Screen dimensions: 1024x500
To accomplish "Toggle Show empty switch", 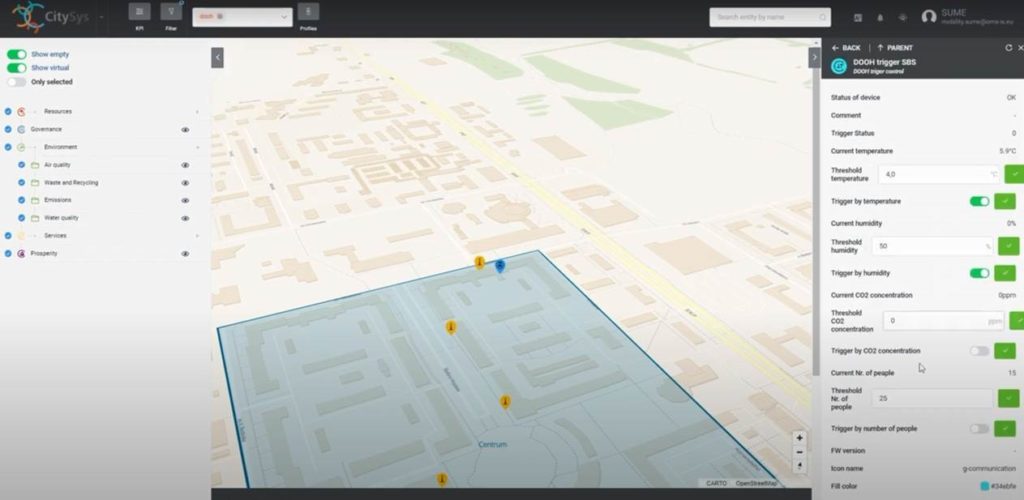I will click(17, 54).
